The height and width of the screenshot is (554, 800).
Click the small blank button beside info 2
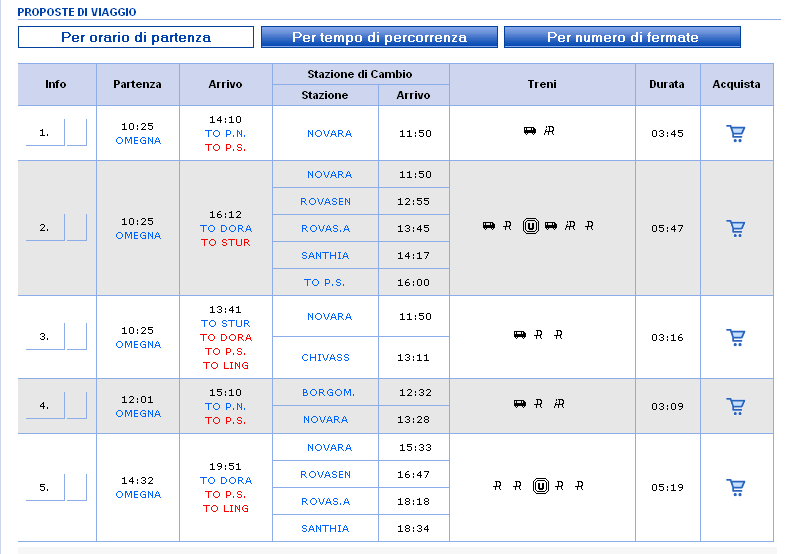tap(77, 228)
